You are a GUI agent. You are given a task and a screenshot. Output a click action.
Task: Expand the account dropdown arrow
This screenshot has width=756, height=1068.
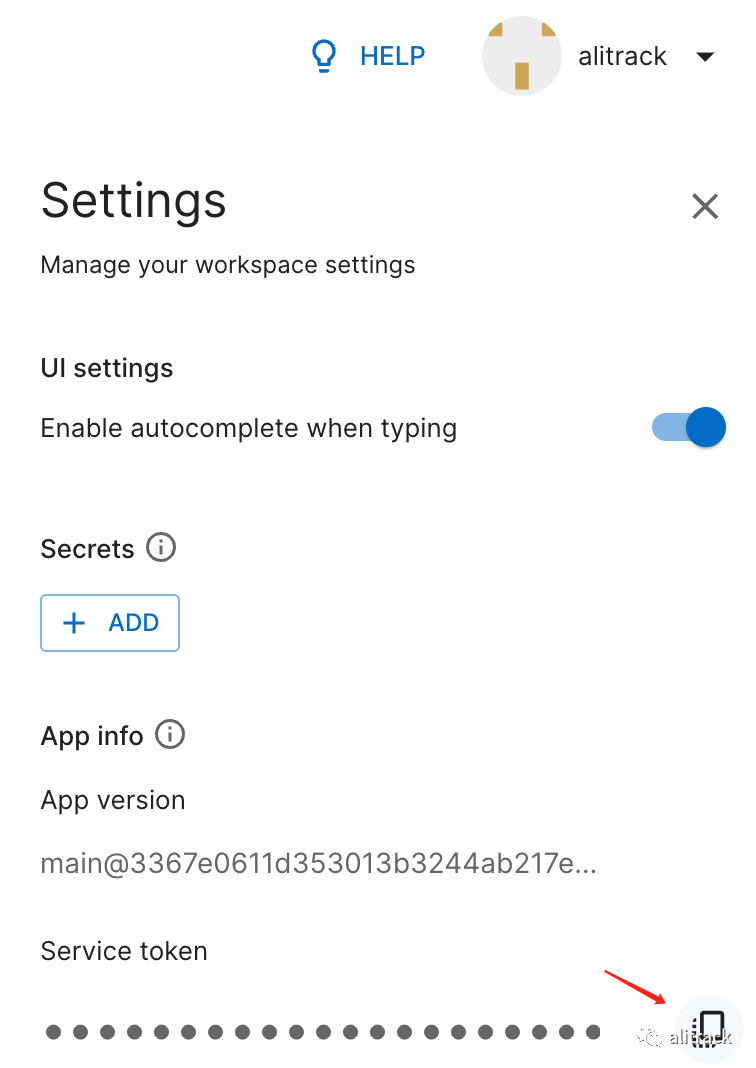point(705,57)
